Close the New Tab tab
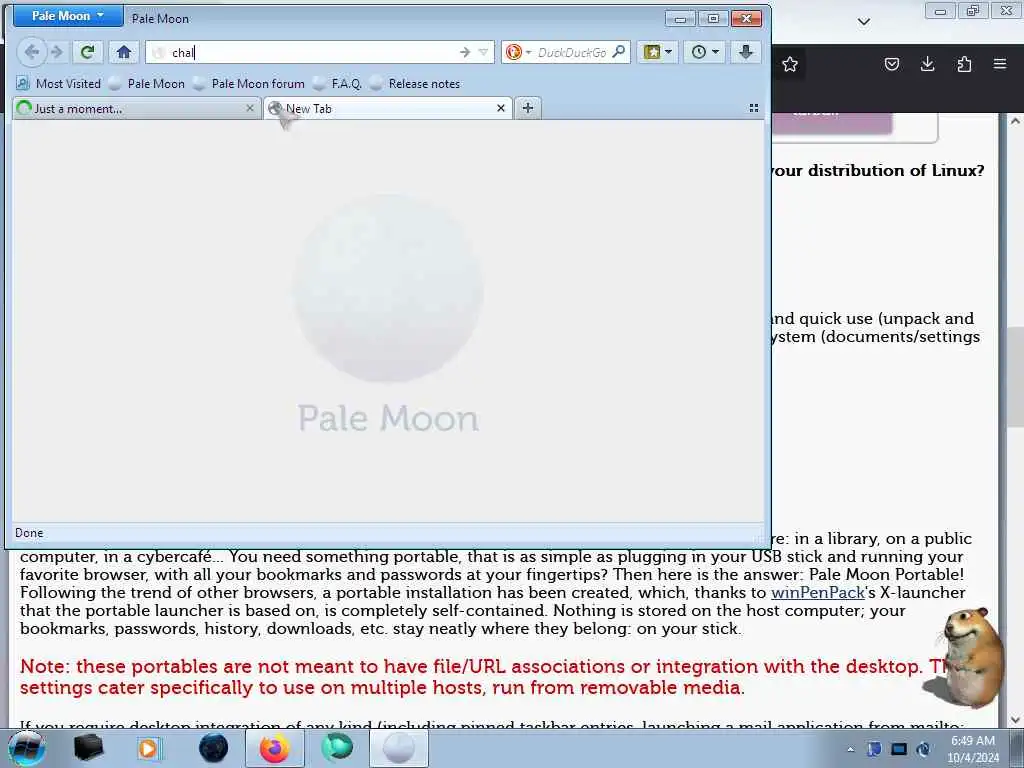This screenshot has width=1024, height=768. pos(501,108)
